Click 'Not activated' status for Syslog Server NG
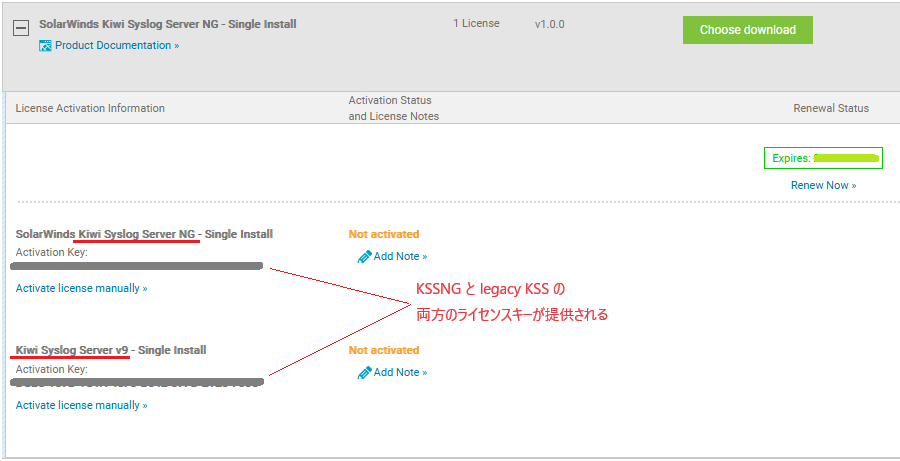Screen dimensions: 900x461 coord(384,234)
